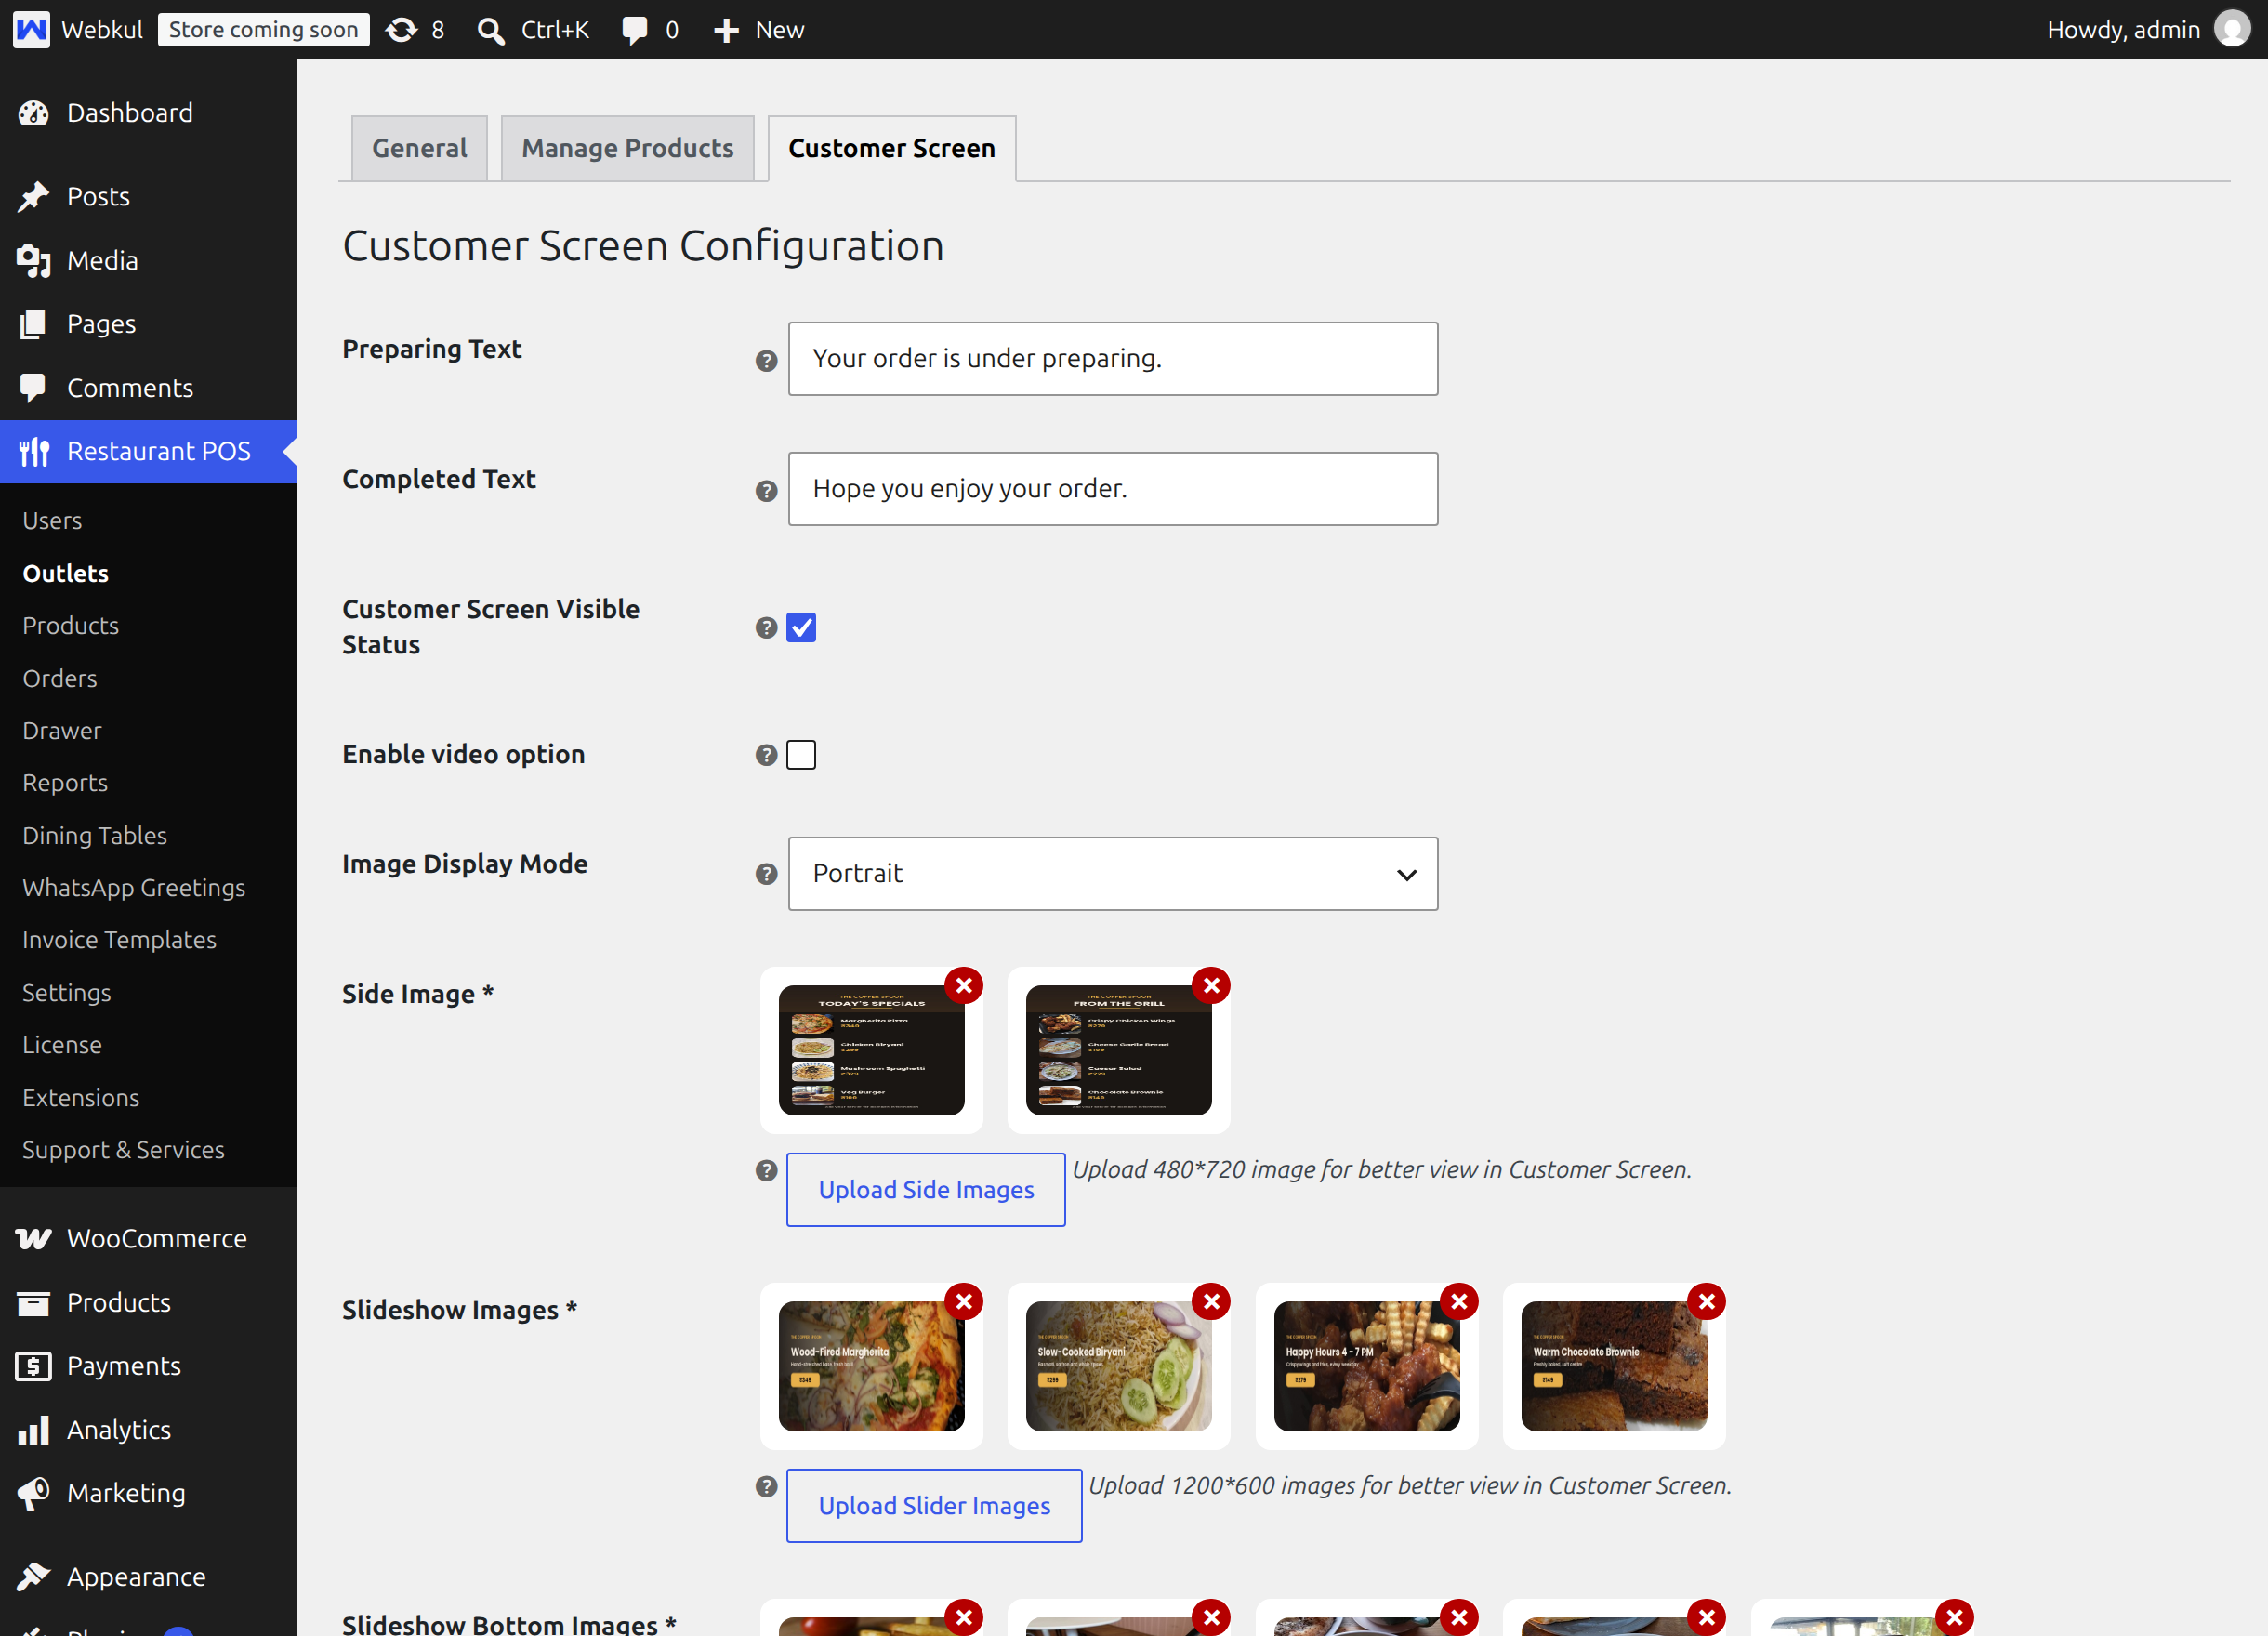Click help icon beside Completed Text
This screenshot has width=2268, height=1636.
coord(766,490)
